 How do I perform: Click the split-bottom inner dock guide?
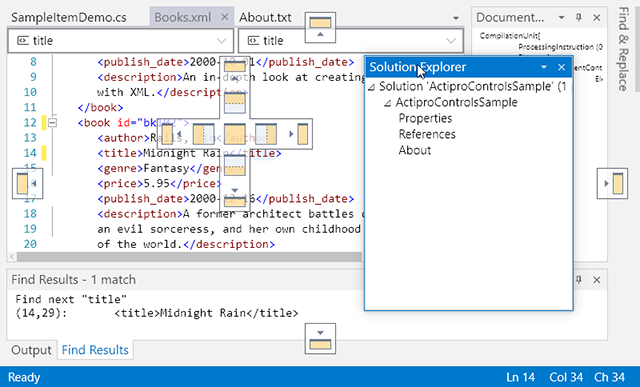(x=235, y=165)
